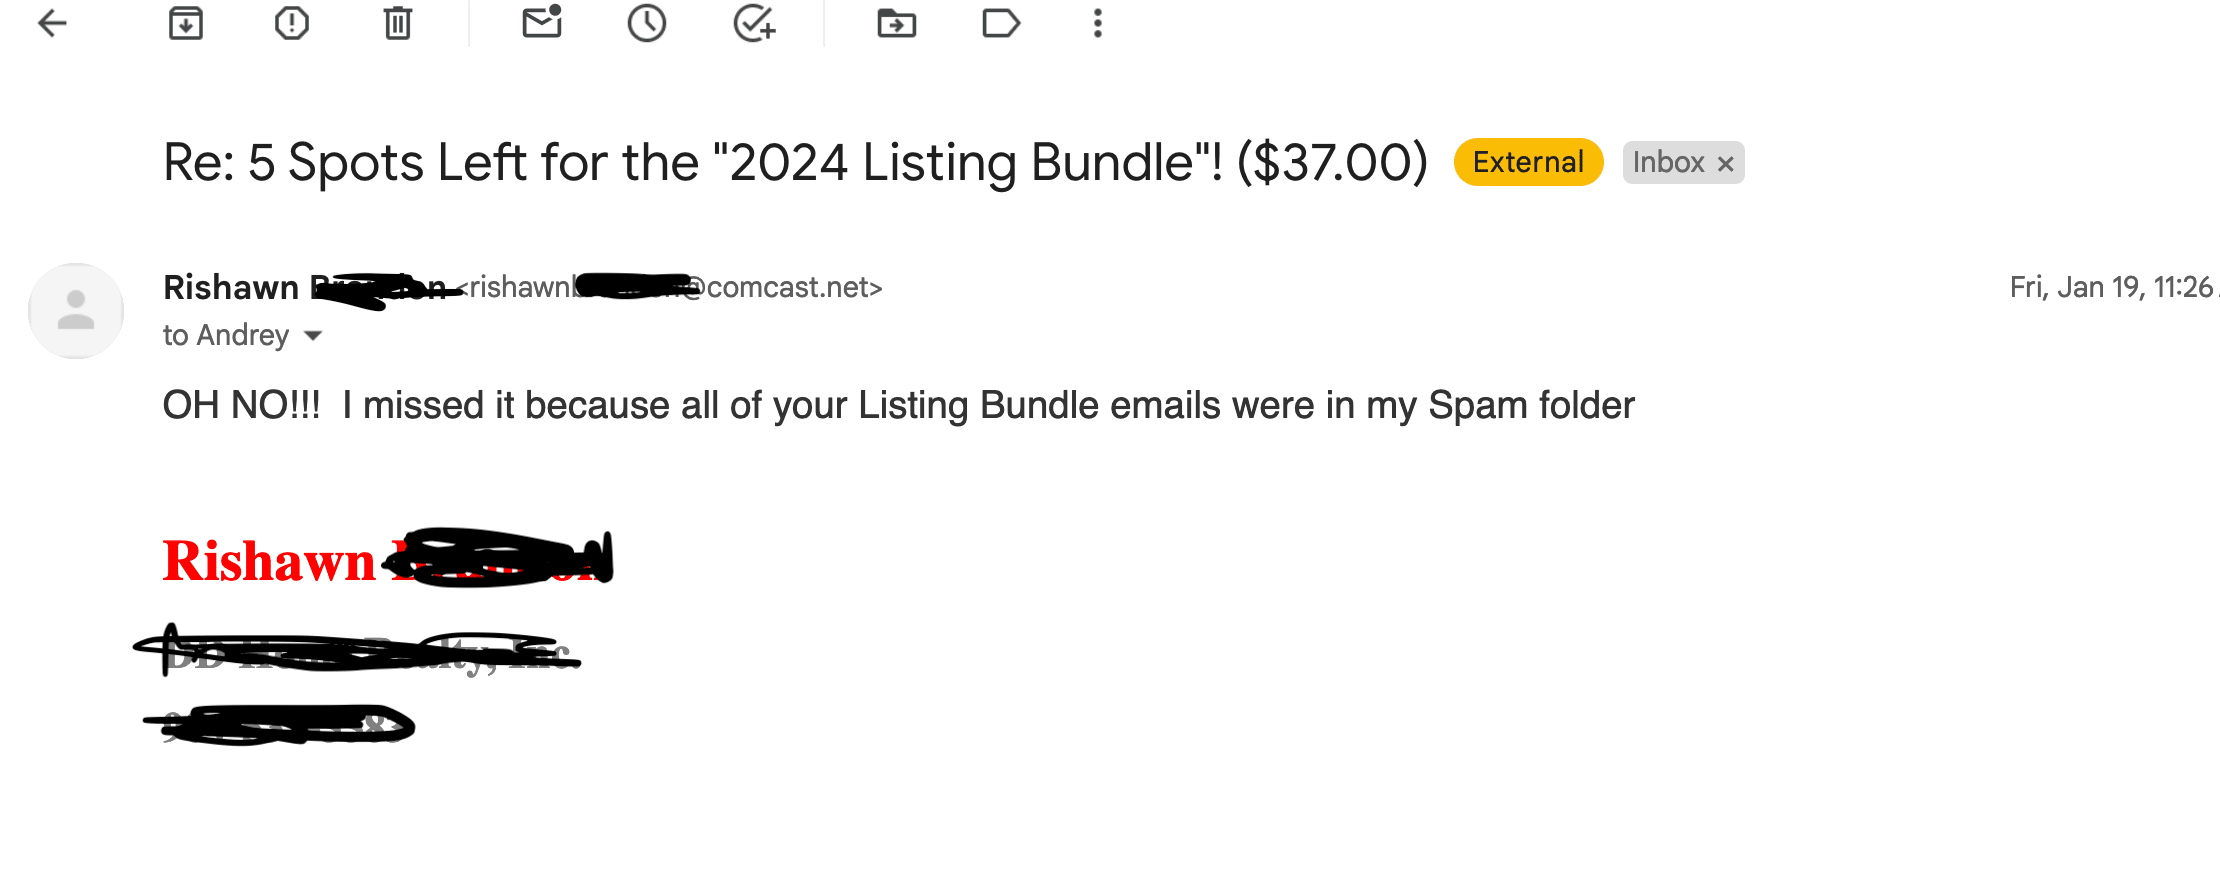
Task: Open the Move to folder menu
Action: tap(897, 23)
